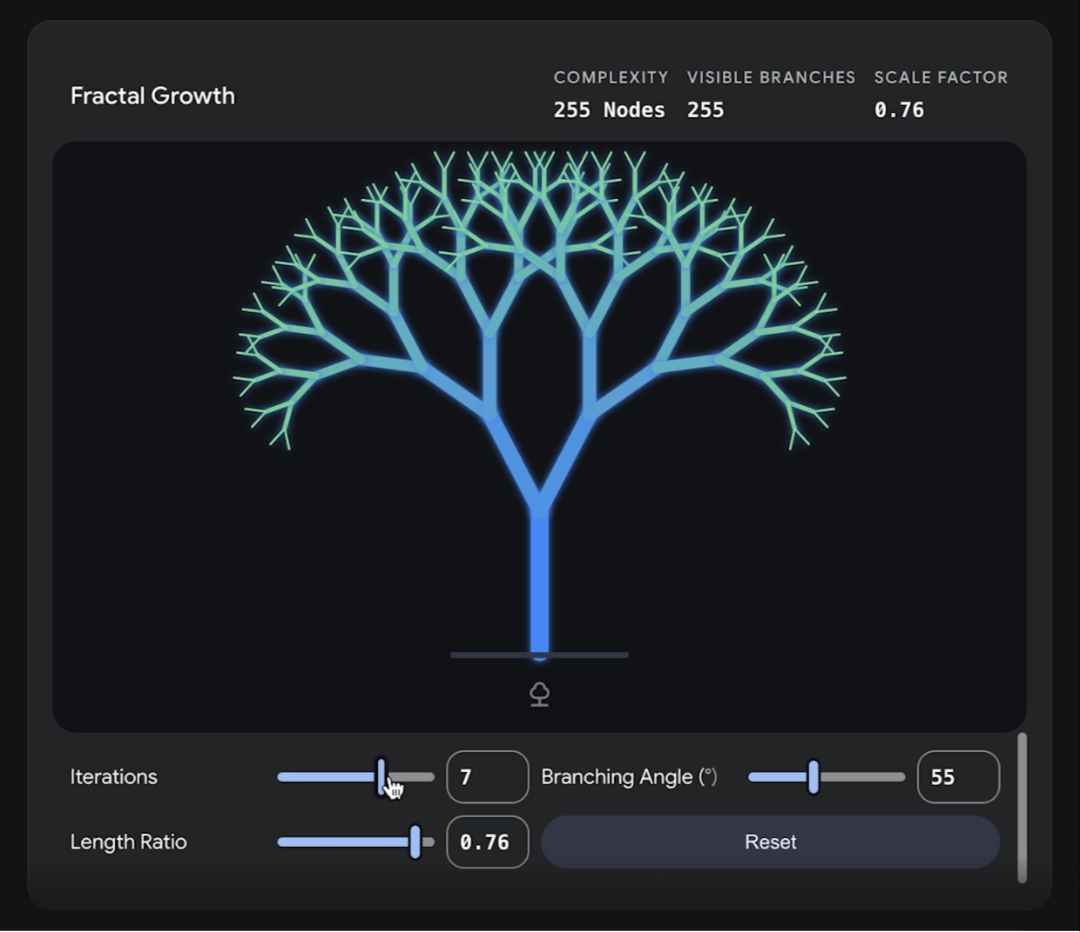1080x932 pixels.
Task: Click the unfilled end of the Iterations slider track
Action: (418, 777)
